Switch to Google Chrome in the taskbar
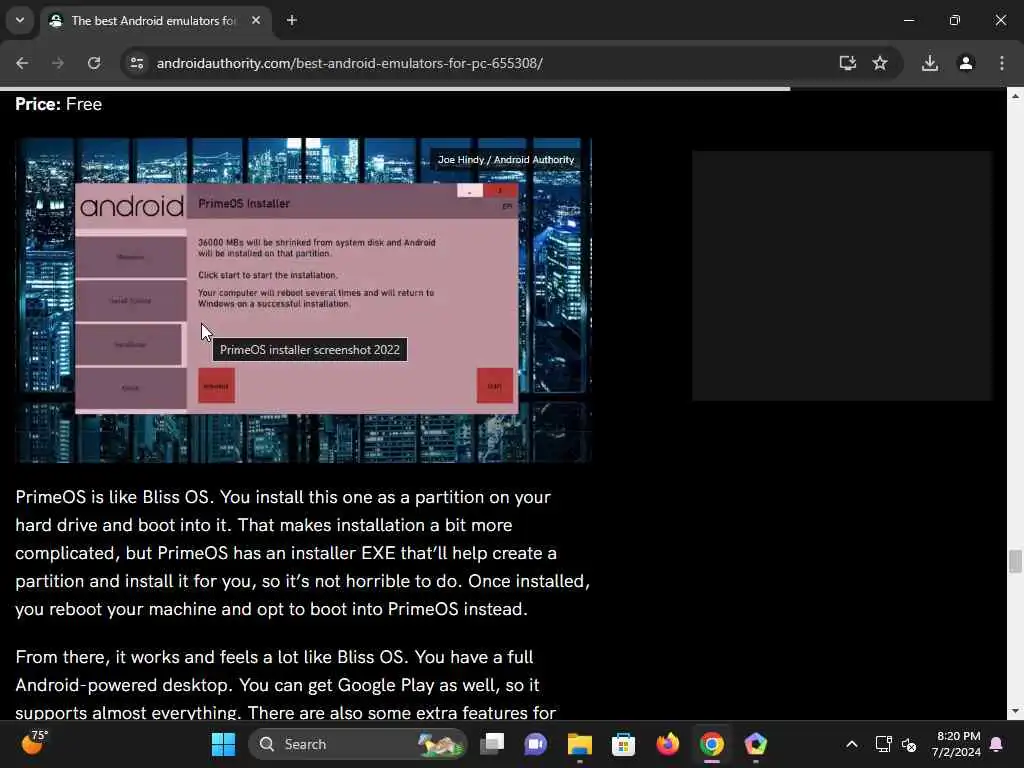This screenshot has width=1024, height=768. tap(711, 744)
